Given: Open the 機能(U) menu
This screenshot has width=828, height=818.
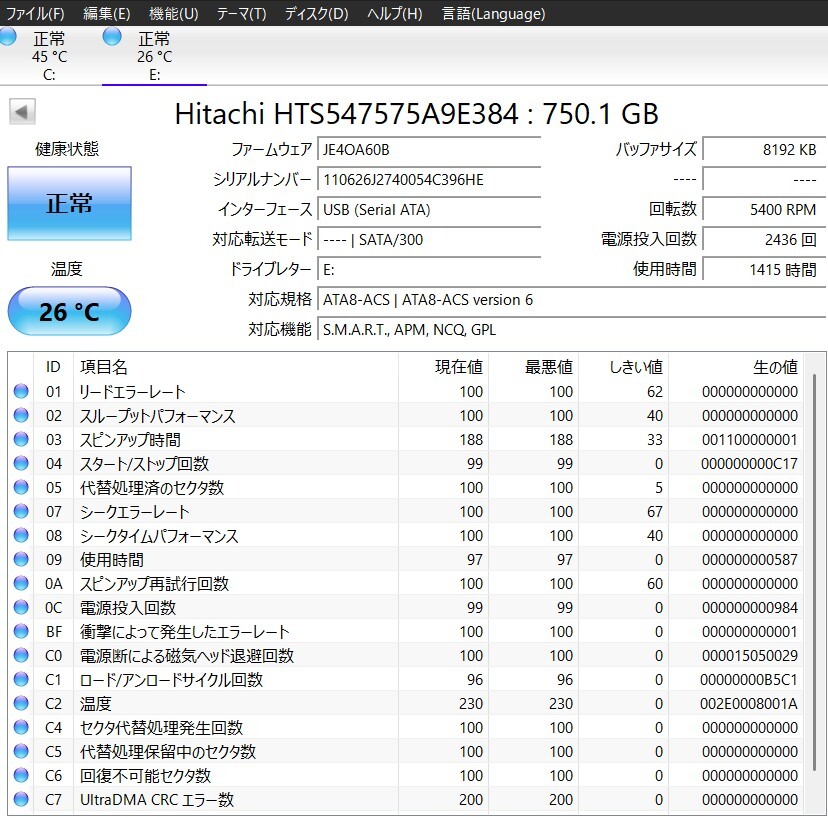Looking at the screenshot, I should (x=173, y=13).
